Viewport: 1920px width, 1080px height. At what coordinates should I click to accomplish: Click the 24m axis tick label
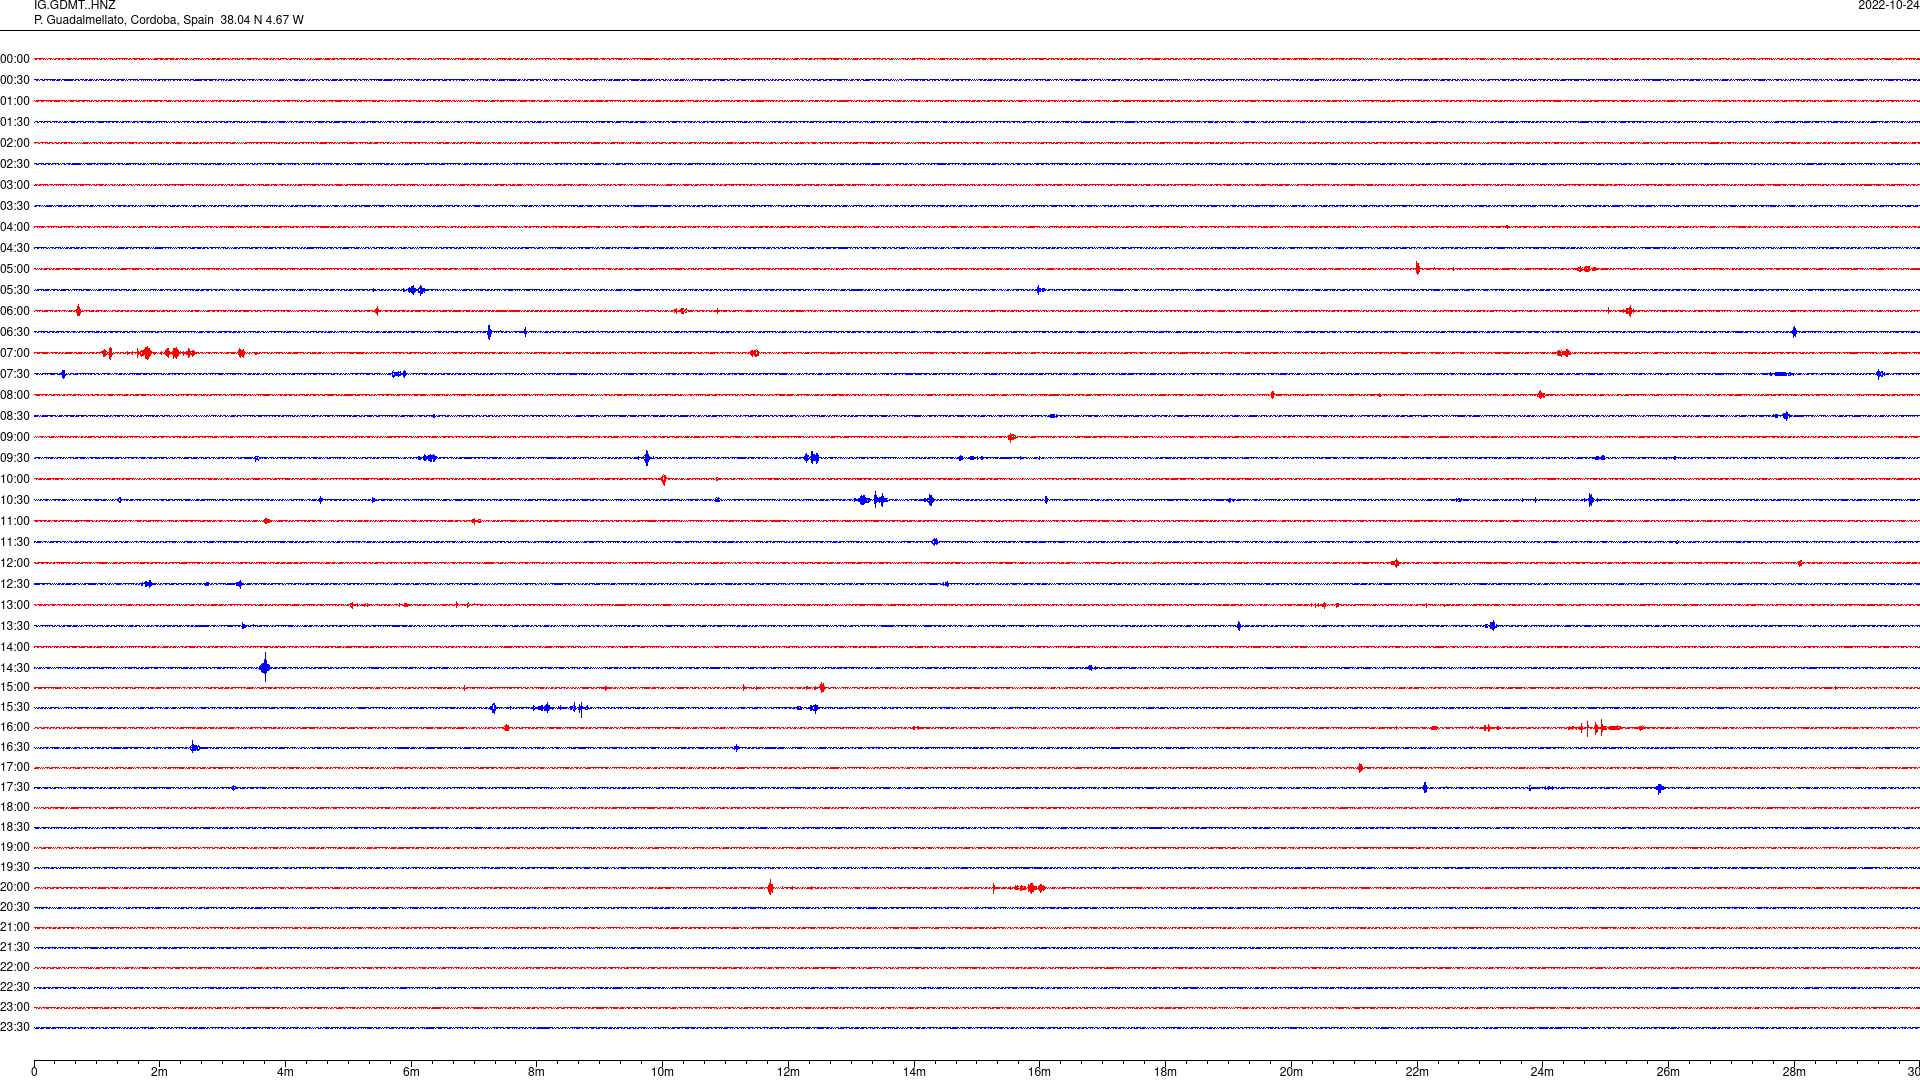pyautogui.click(x=1542, y=1072)
